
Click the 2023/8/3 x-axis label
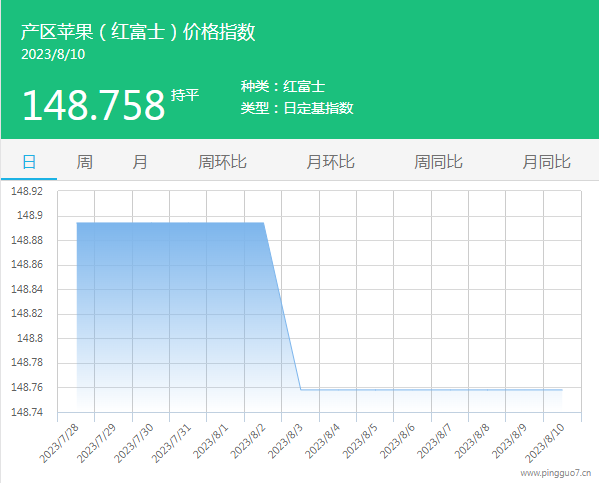click(x=285, y=441)
